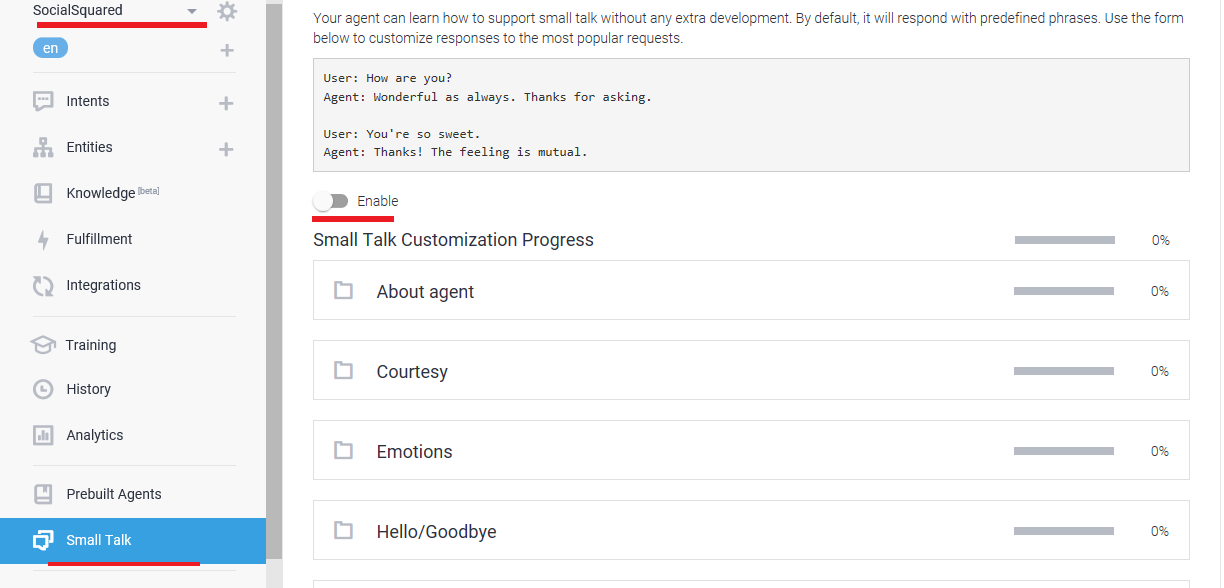Viewport: 1224px width, 588px height.
Task: Click the Entities hierarchy icon
Action: (43, 148)
